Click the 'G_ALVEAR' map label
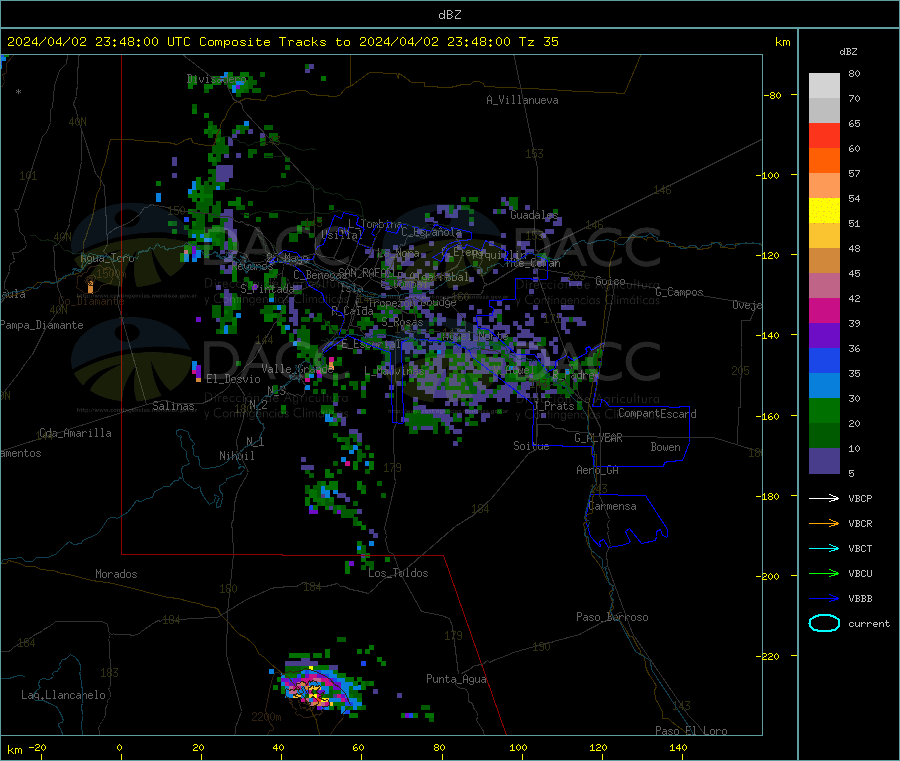The width and height of the screenshot is (900, 761). coord(598,438)
